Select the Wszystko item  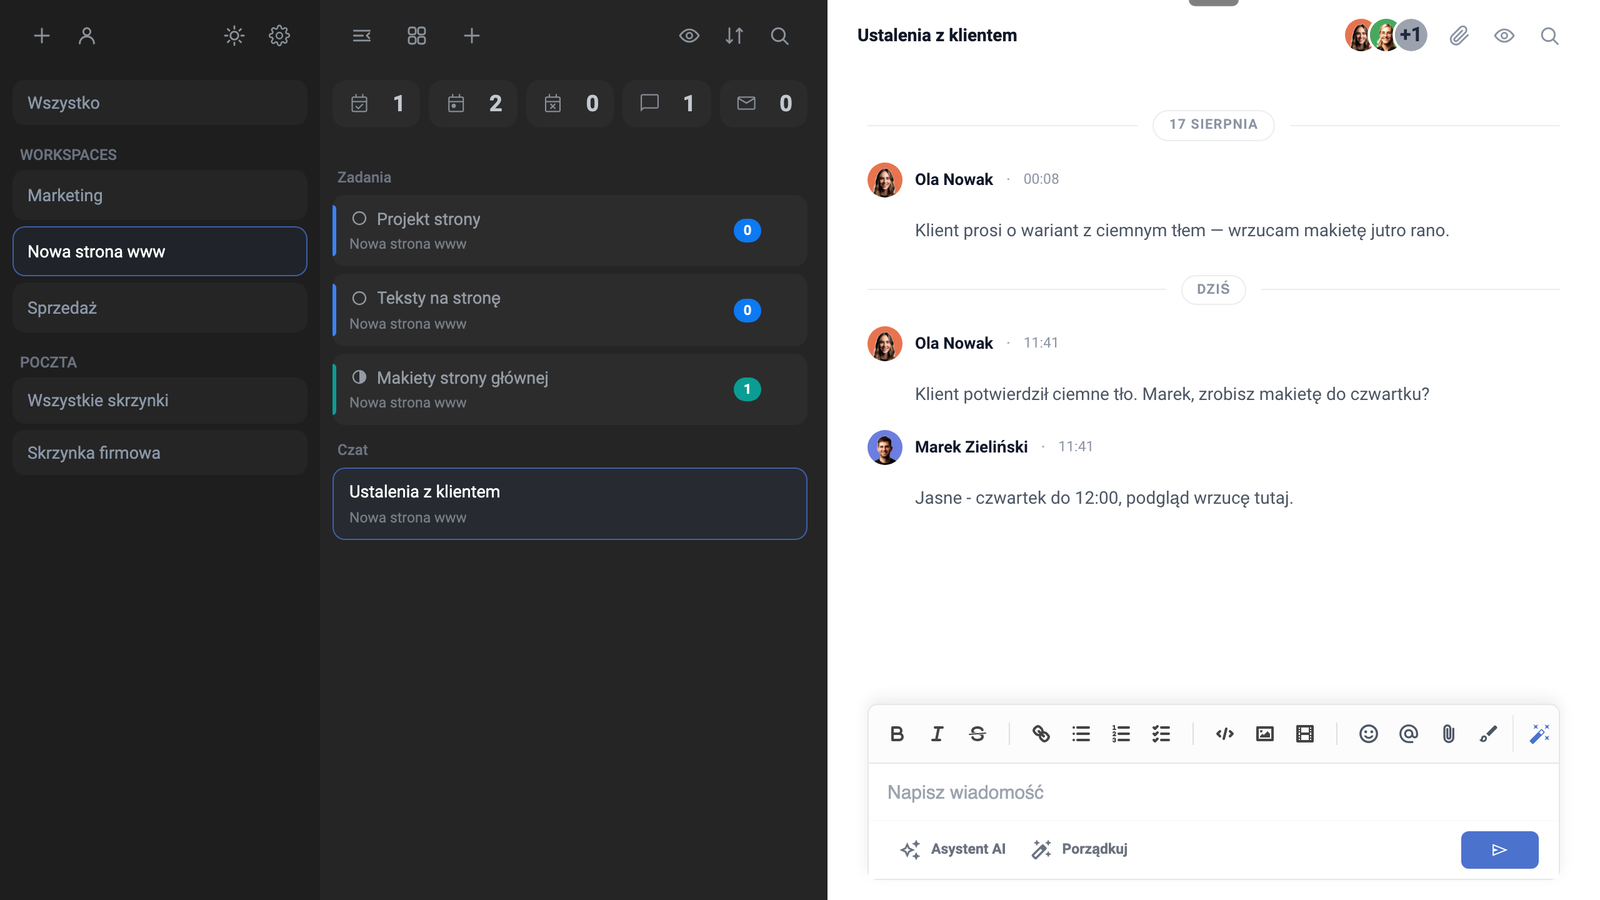coord(160,103)
